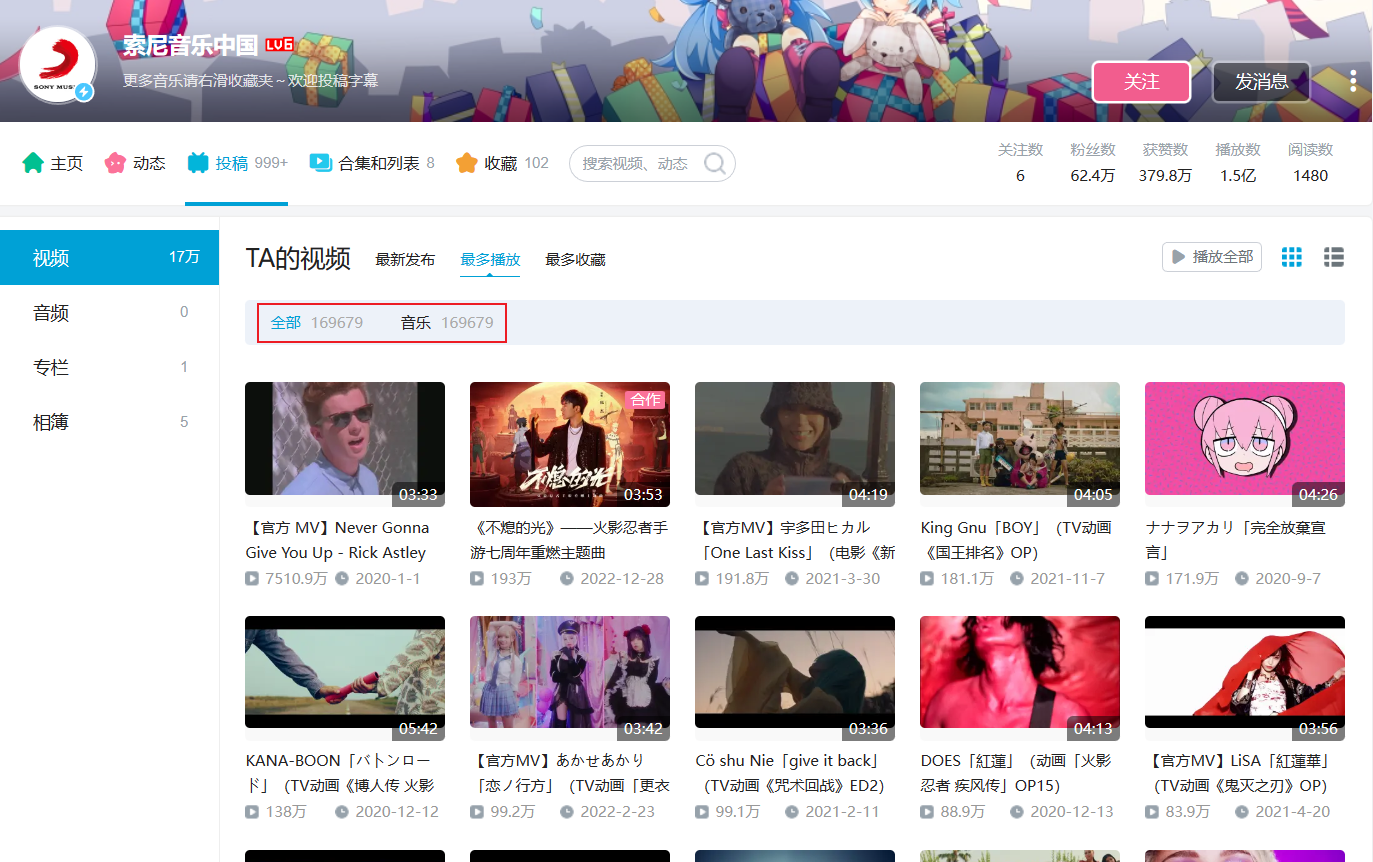Click the home (主页) house icon
This screenshot has width=1373, height=862.
click(x=33, y=163)
